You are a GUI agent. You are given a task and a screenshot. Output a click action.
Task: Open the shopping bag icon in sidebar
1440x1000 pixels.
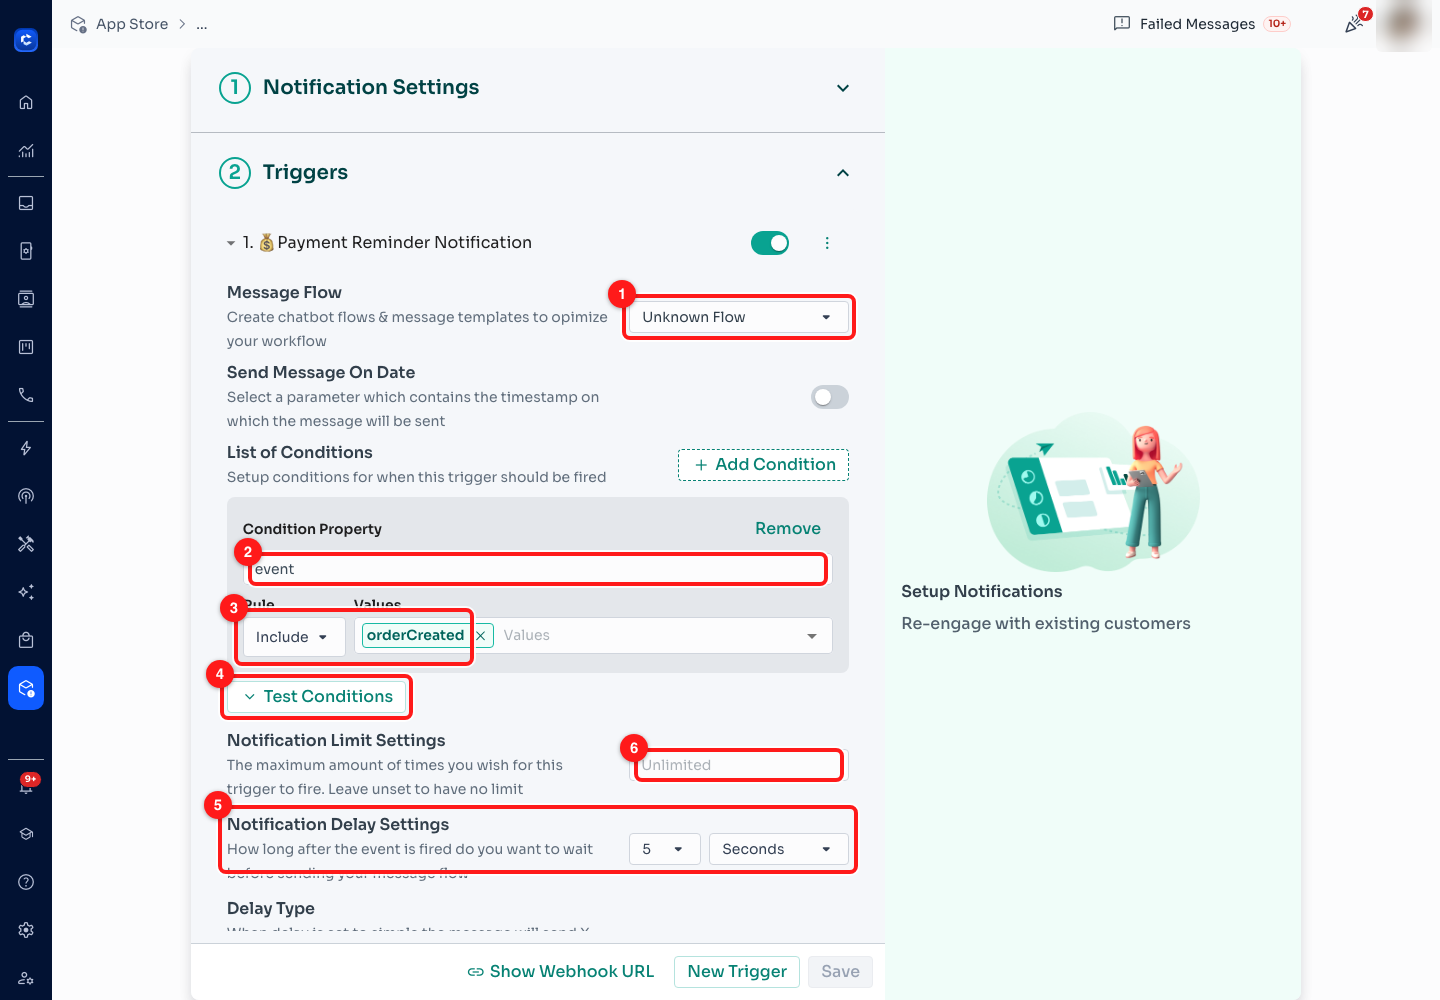(x=26, y=640)
